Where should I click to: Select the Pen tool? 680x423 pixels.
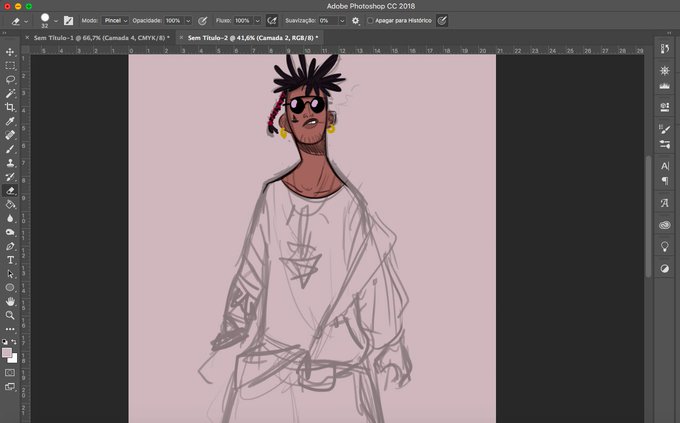click(10, 246)
